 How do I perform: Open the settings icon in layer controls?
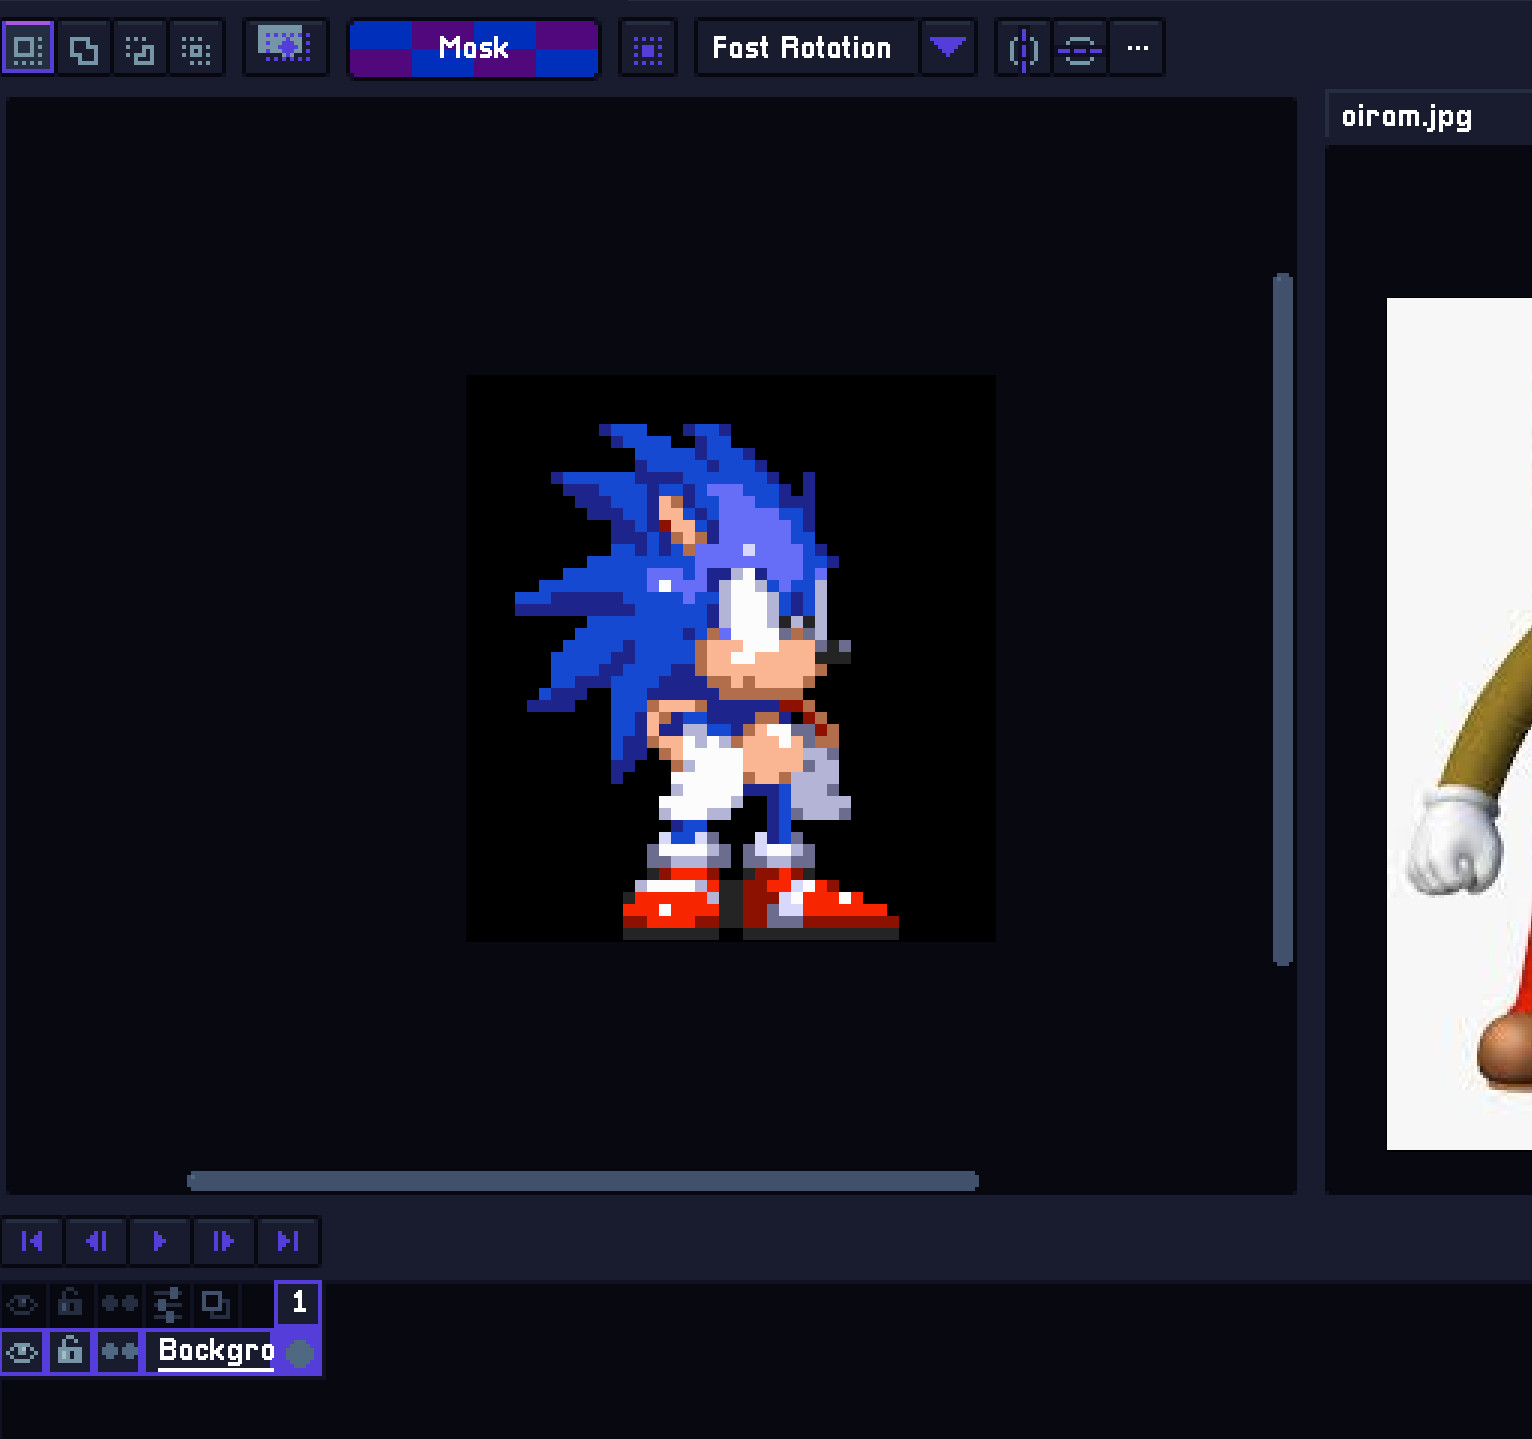(168, 1303)
